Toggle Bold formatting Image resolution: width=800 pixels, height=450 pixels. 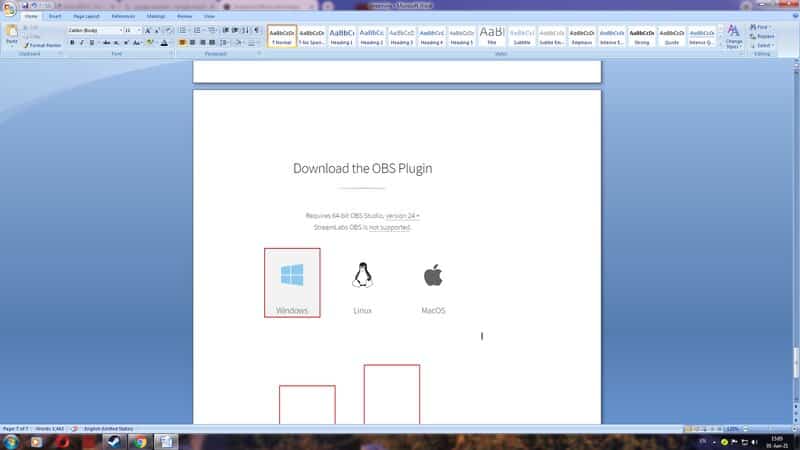tap(72, 43)
